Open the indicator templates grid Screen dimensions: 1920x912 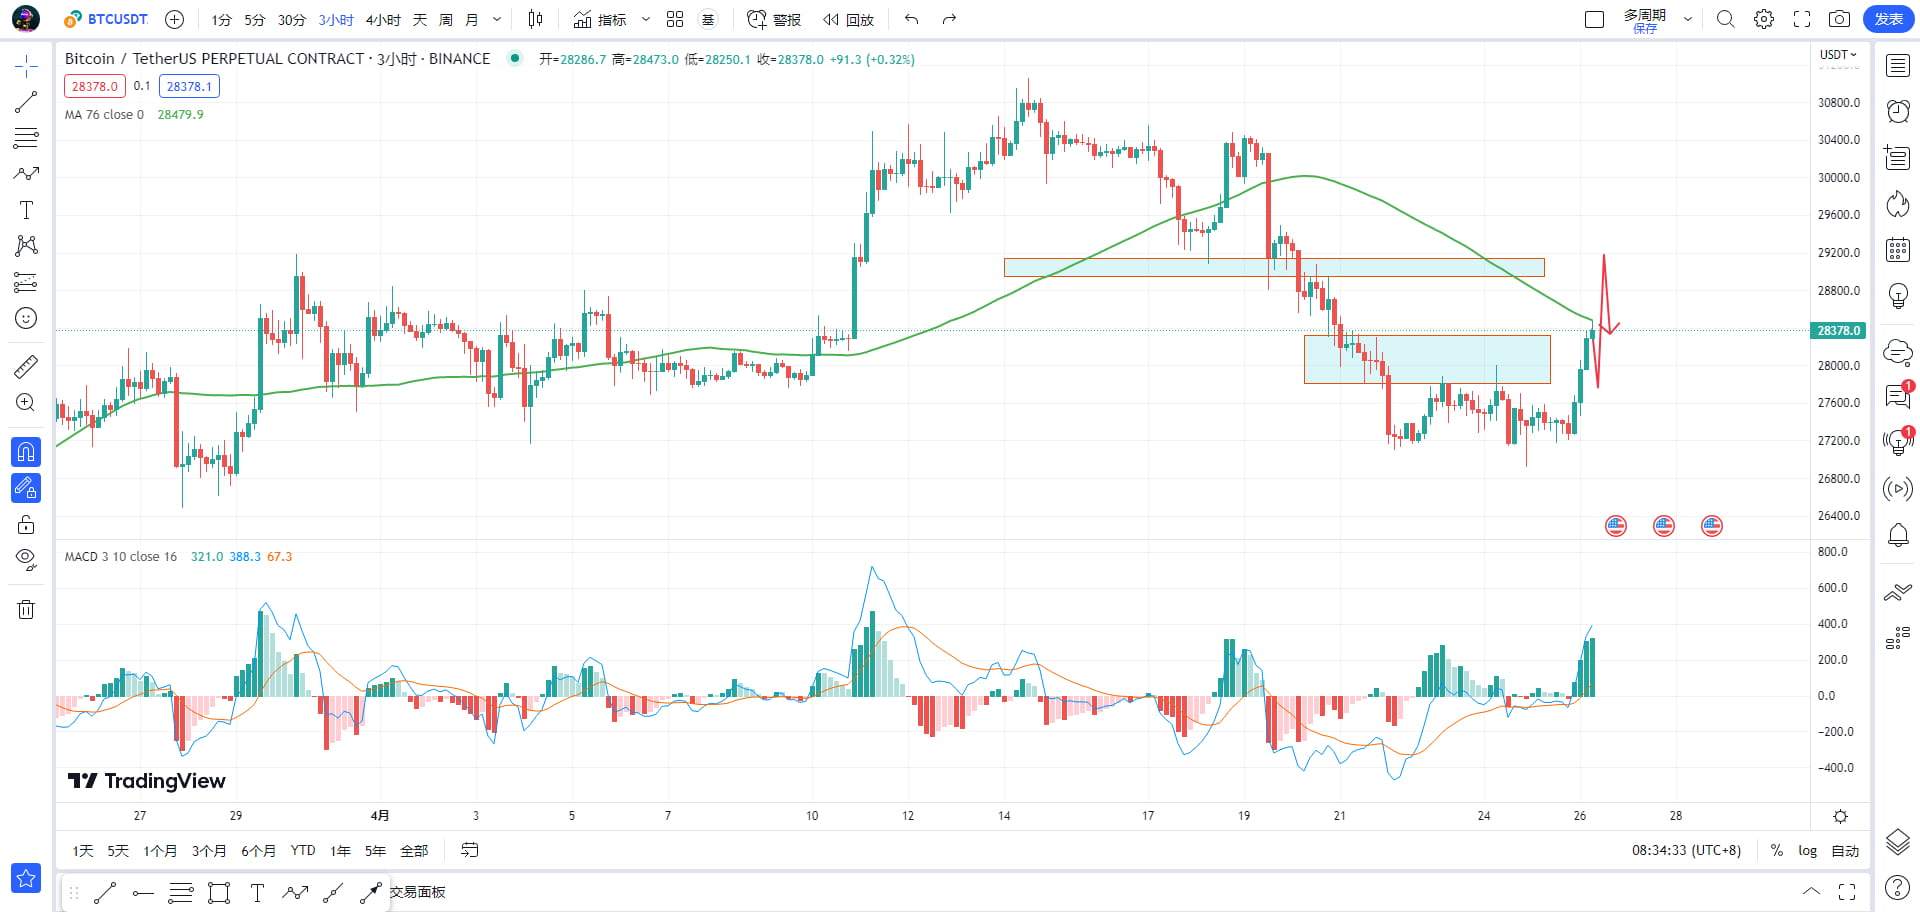pyautogui.click(x=675, y=20)
